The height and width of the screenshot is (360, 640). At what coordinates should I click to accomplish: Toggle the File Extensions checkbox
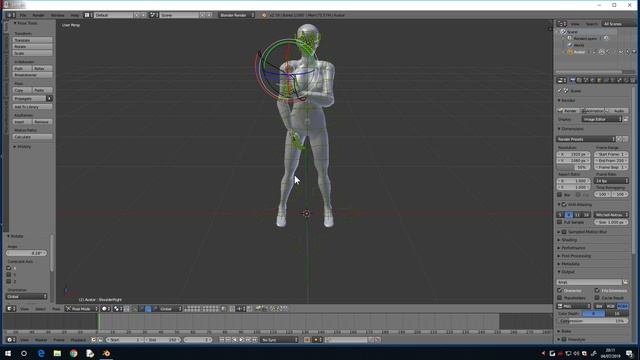pos(597,290)
